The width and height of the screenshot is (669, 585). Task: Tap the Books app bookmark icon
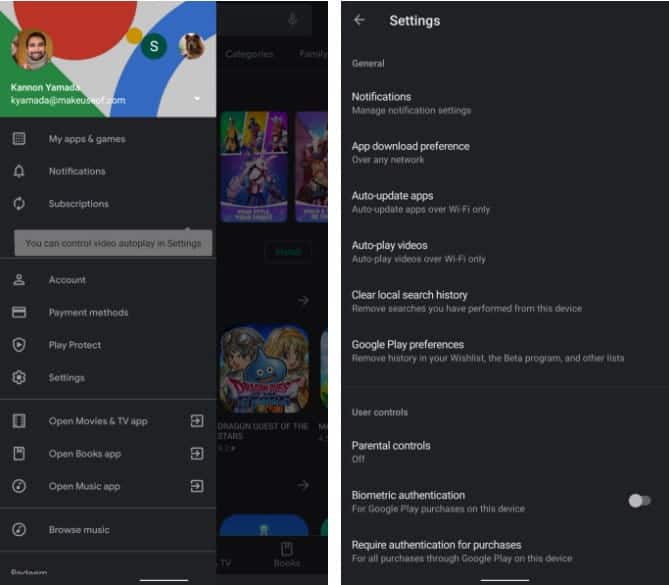pos(19,453)
